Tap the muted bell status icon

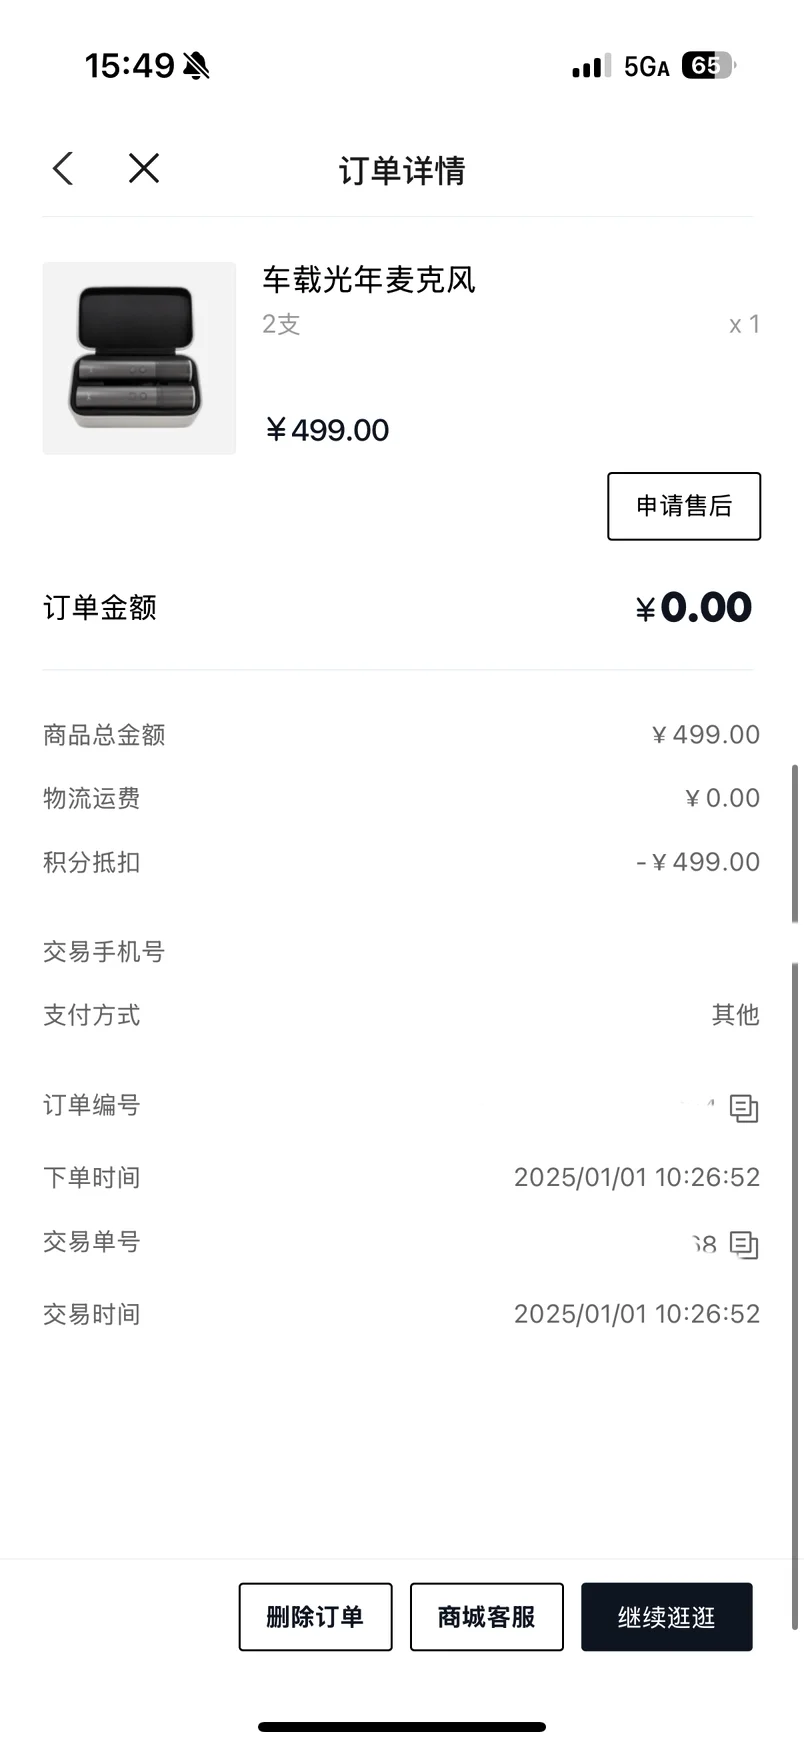[197, 66]
